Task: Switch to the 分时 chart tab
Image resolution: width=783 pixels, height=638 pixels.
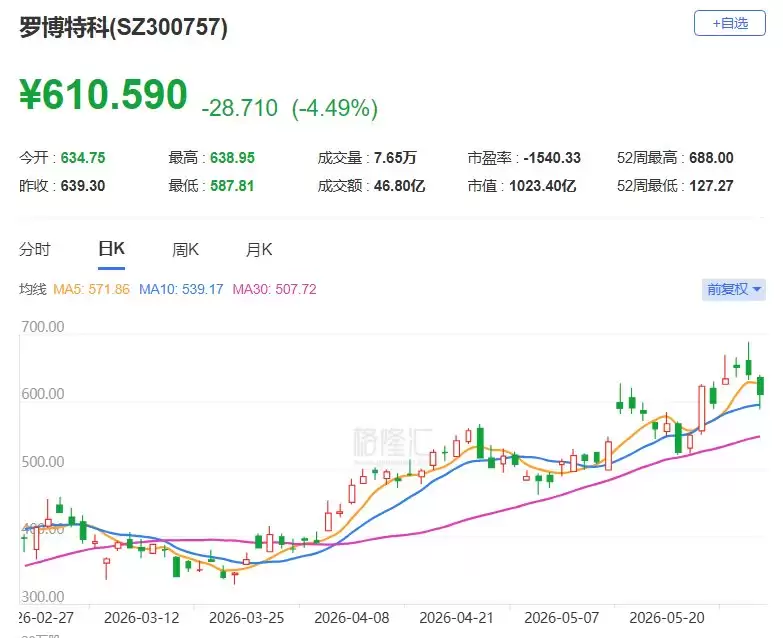Action: pos(35,249)
